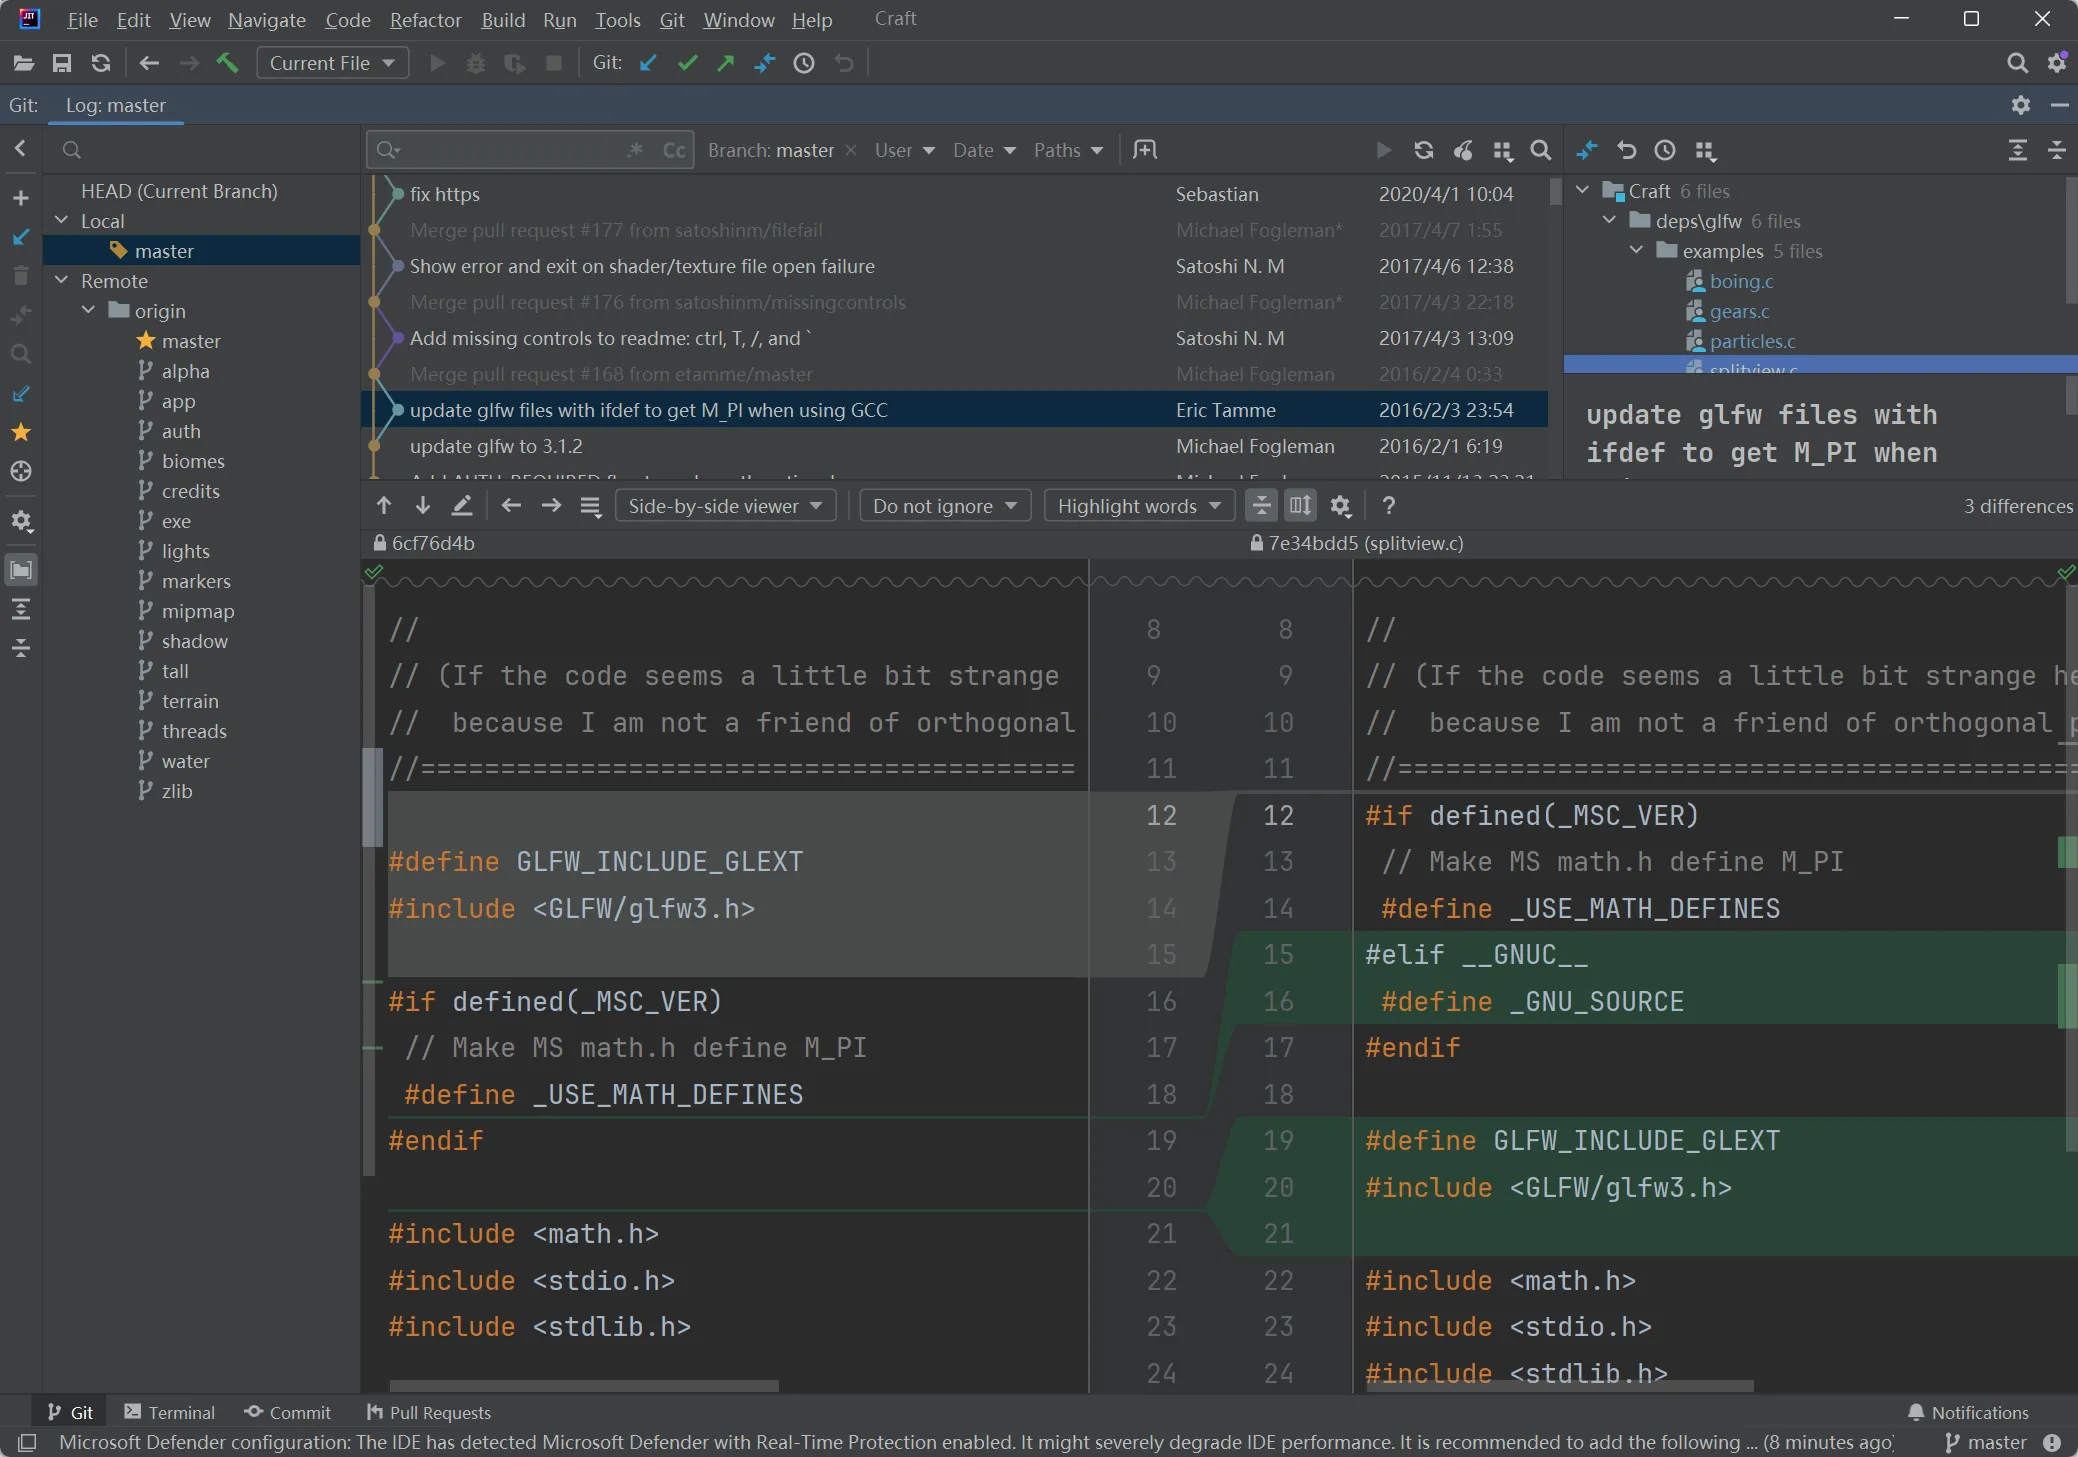Open the Side-by-side viewer dropdown

[x=725, y=506]
